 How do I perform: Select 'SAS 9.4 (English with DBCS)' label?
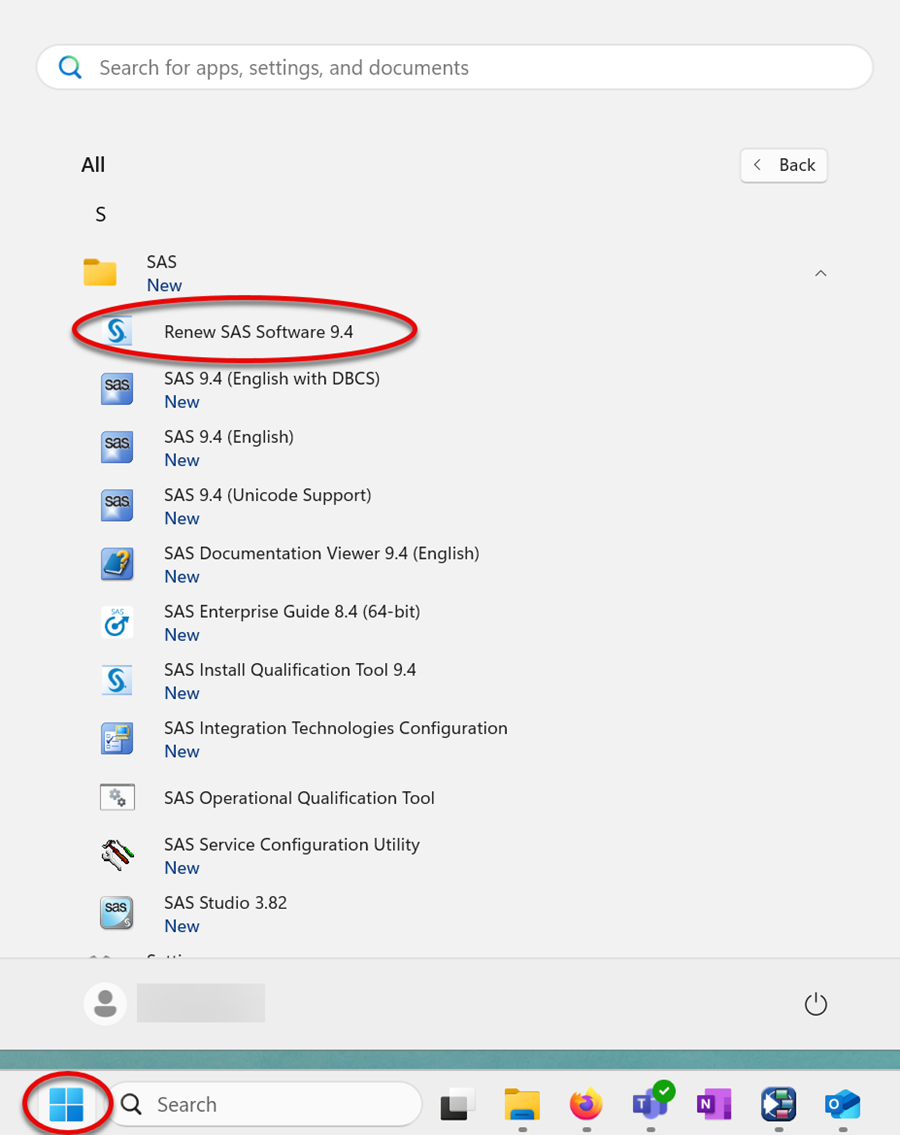pos(272,379)
